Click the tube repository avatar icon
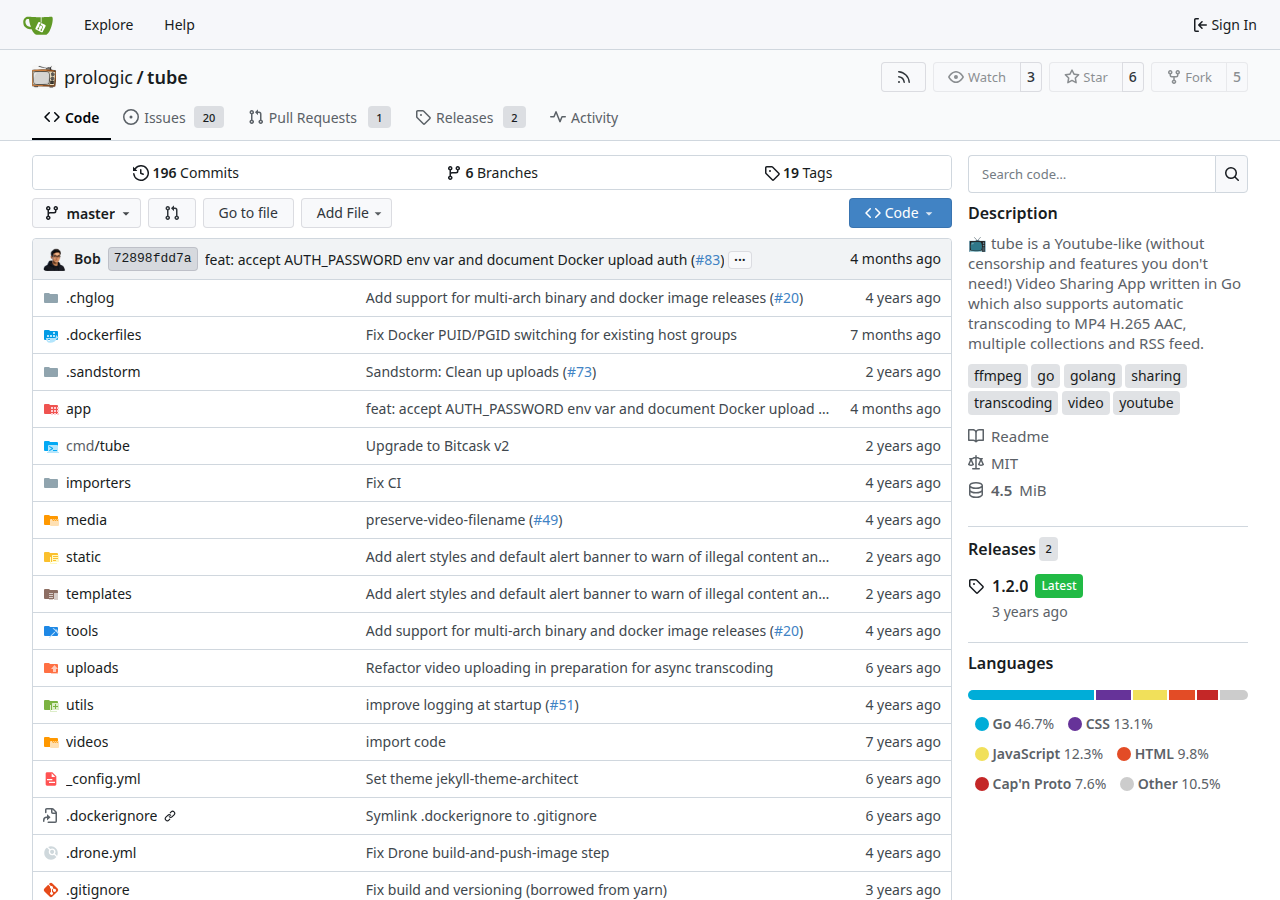The width and height of the screenshot is (1280, 900). tap(44, 77)
